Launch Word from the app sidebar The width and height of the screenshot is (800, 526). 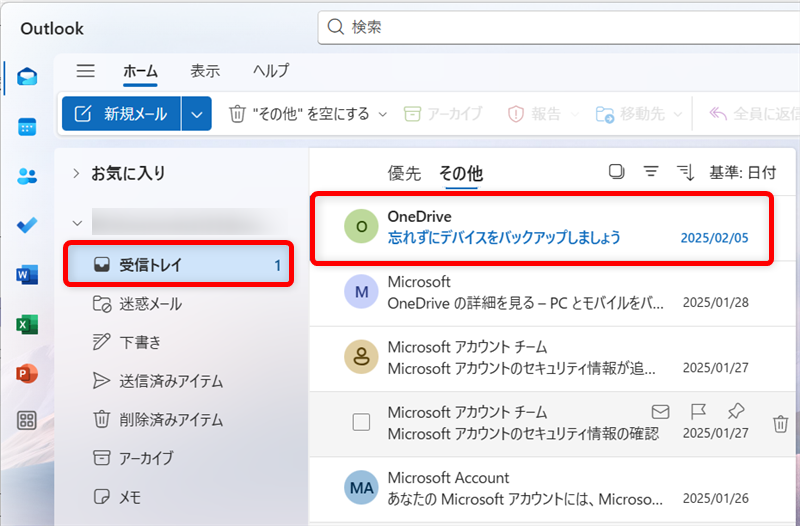pos(27,275)
